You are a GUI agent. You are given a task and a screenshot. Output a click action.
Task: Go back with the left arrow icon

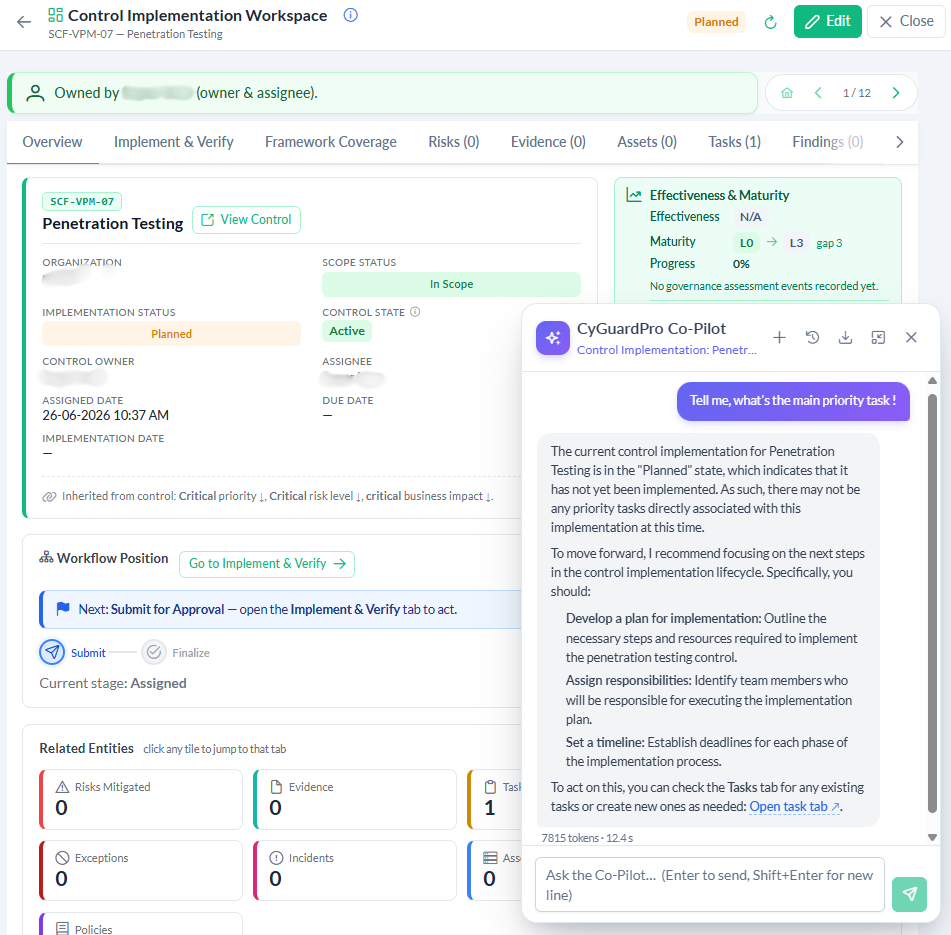(x=24, y=22)
